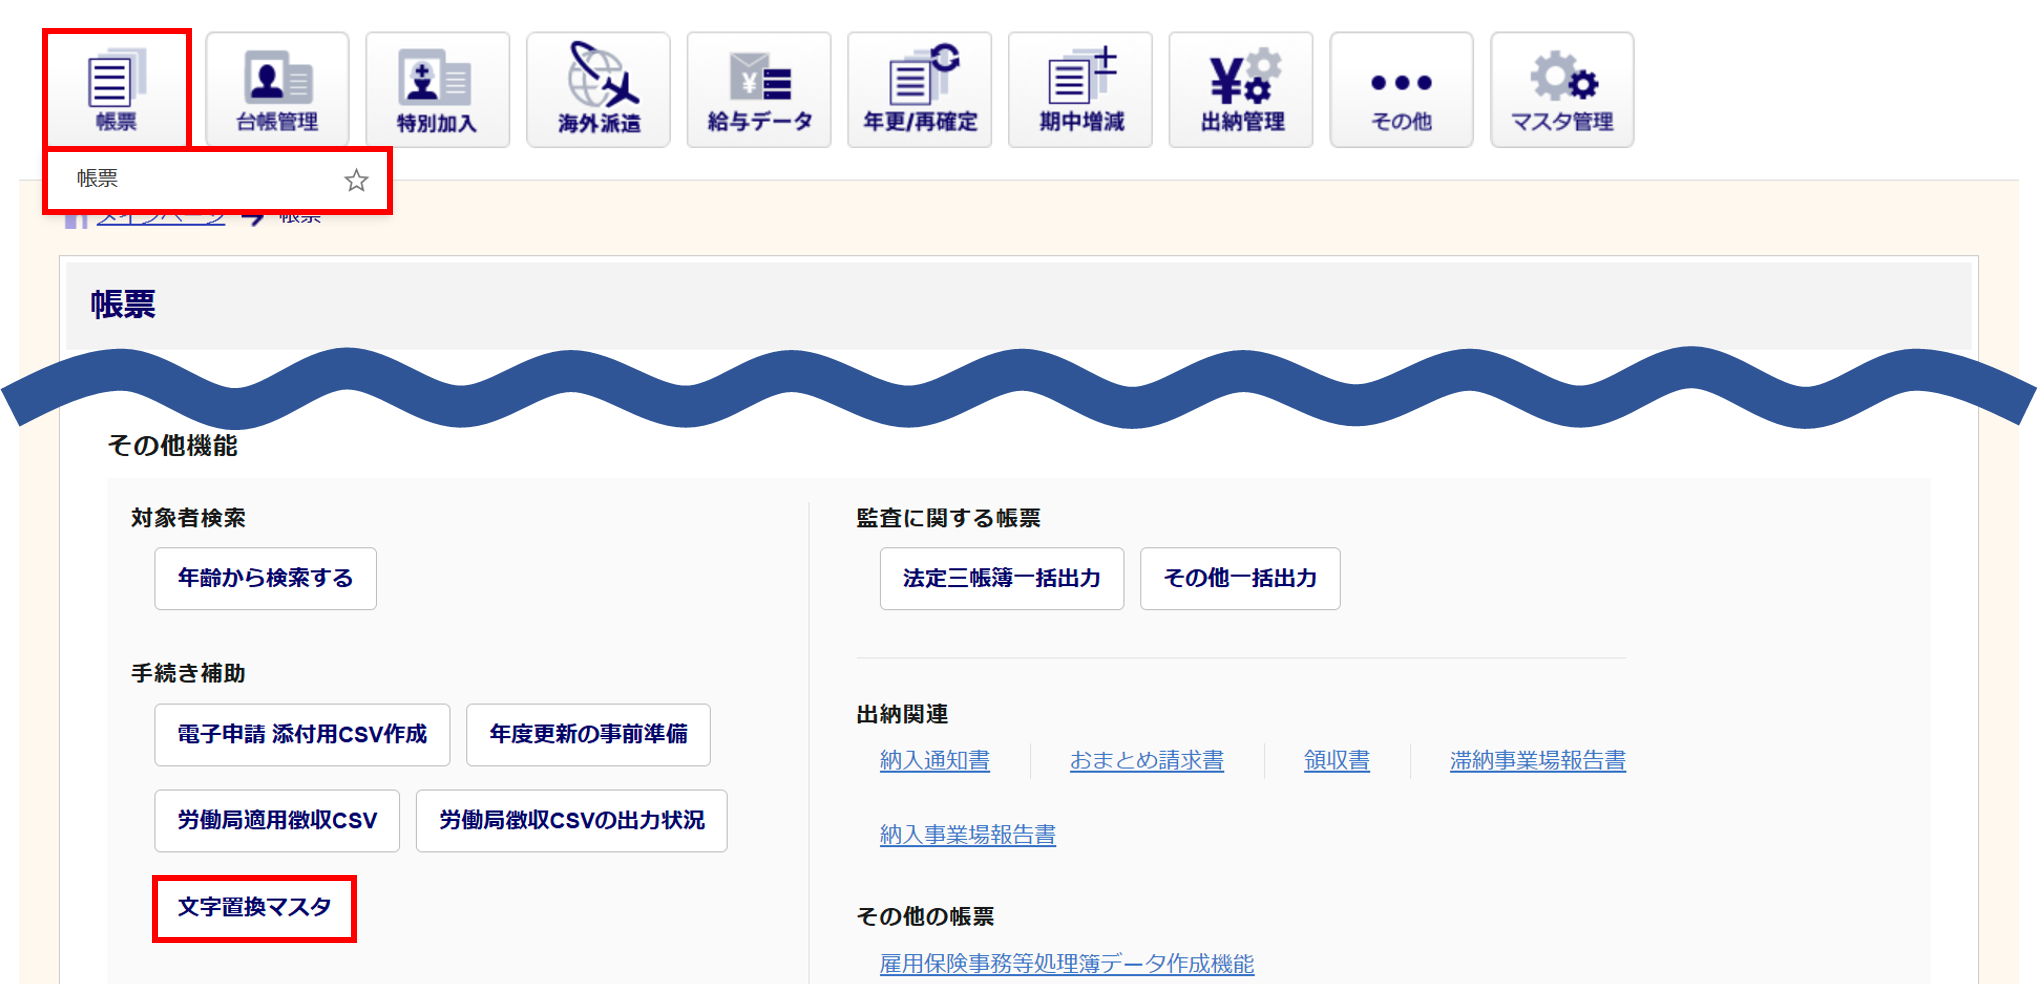This screenshot has height=984, width=2038.
Task: Open the 納入事業場報告書 link
Action: coord(968,835)
